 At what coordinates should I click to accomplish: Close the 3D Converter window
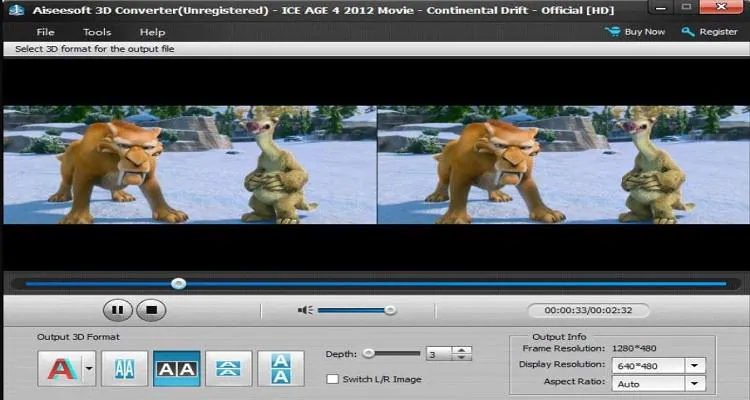coord(722,7)
